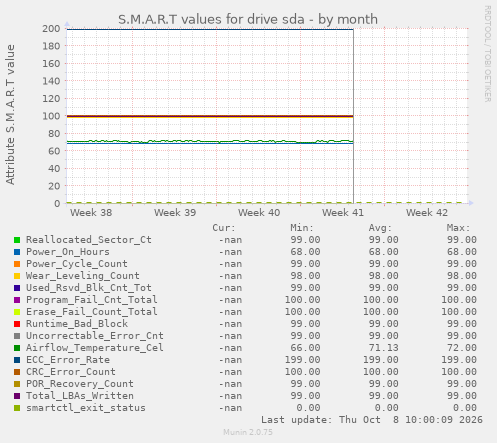Select the Wear_Leveling_Count legend label

(83, 276)
